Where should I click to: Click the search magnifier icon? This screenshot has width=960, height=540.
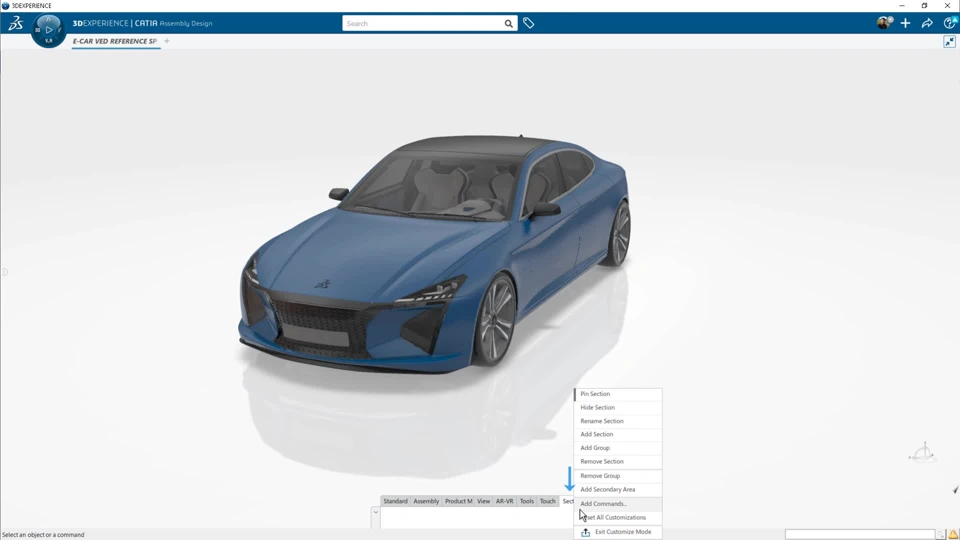click(x=508, y=23)
